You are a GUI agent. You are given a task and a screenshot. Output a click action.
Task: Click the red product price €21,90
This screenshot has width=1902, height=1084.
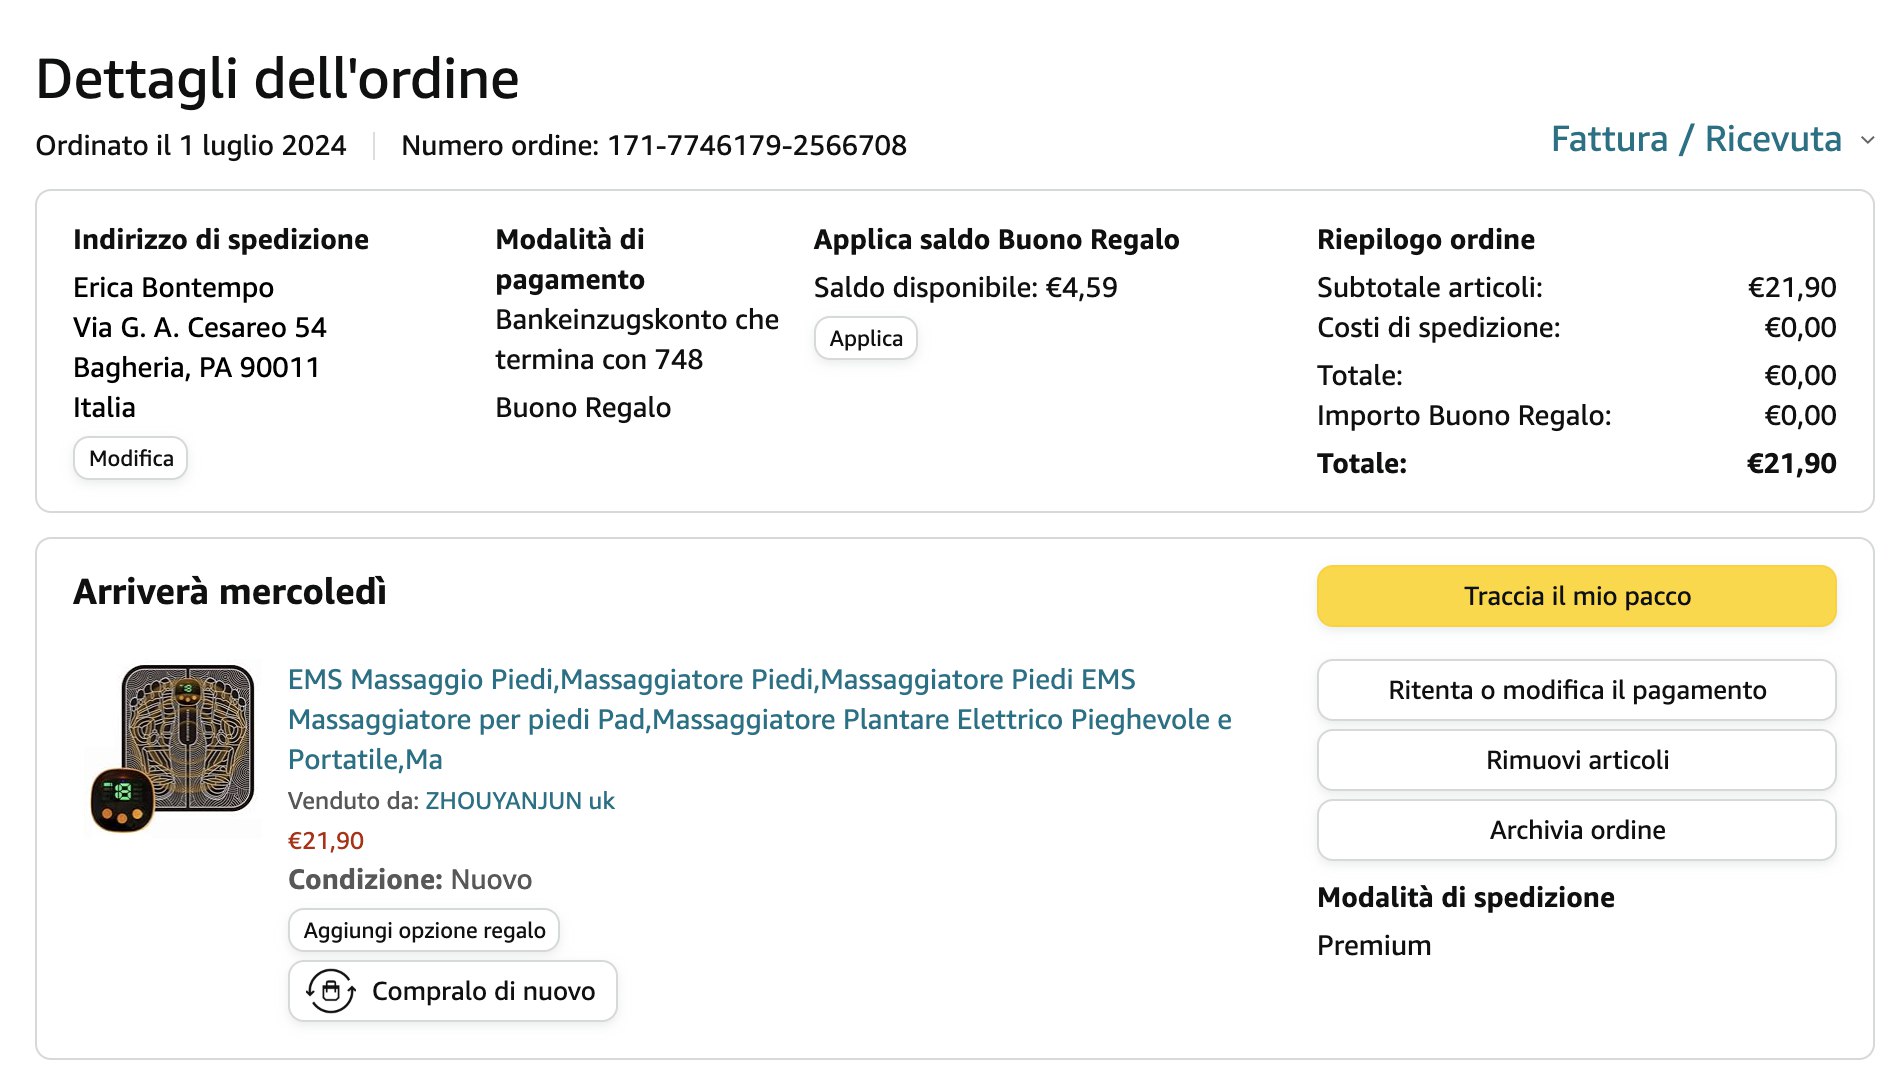tap(326, 841)
